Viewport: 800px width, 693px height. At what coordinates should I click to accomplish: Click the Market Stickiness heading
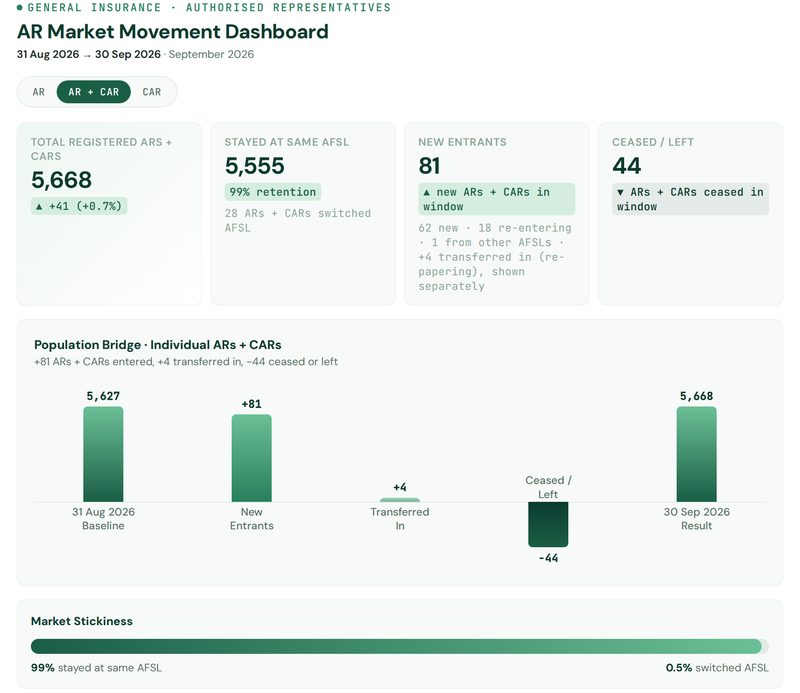click(x=82, y=621)
